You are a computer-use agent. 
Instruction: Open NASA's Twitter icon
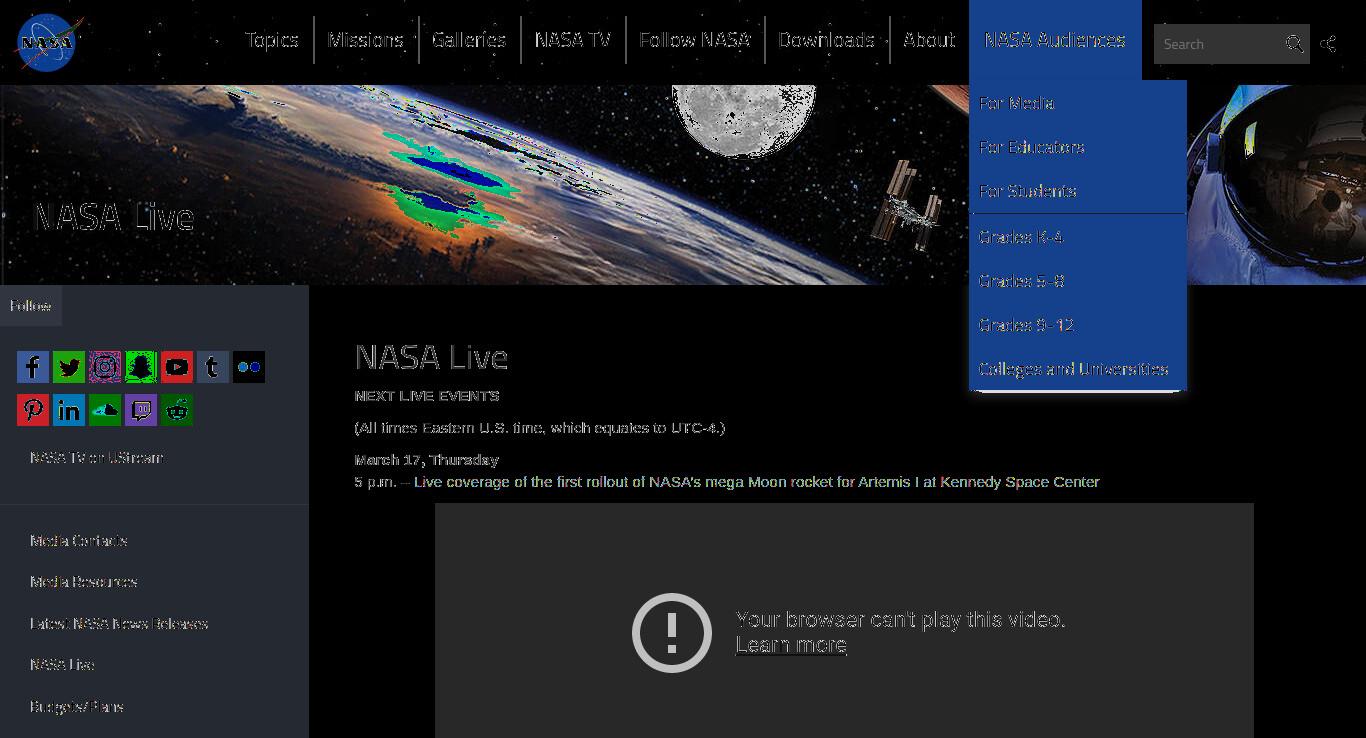click(69, 367)
